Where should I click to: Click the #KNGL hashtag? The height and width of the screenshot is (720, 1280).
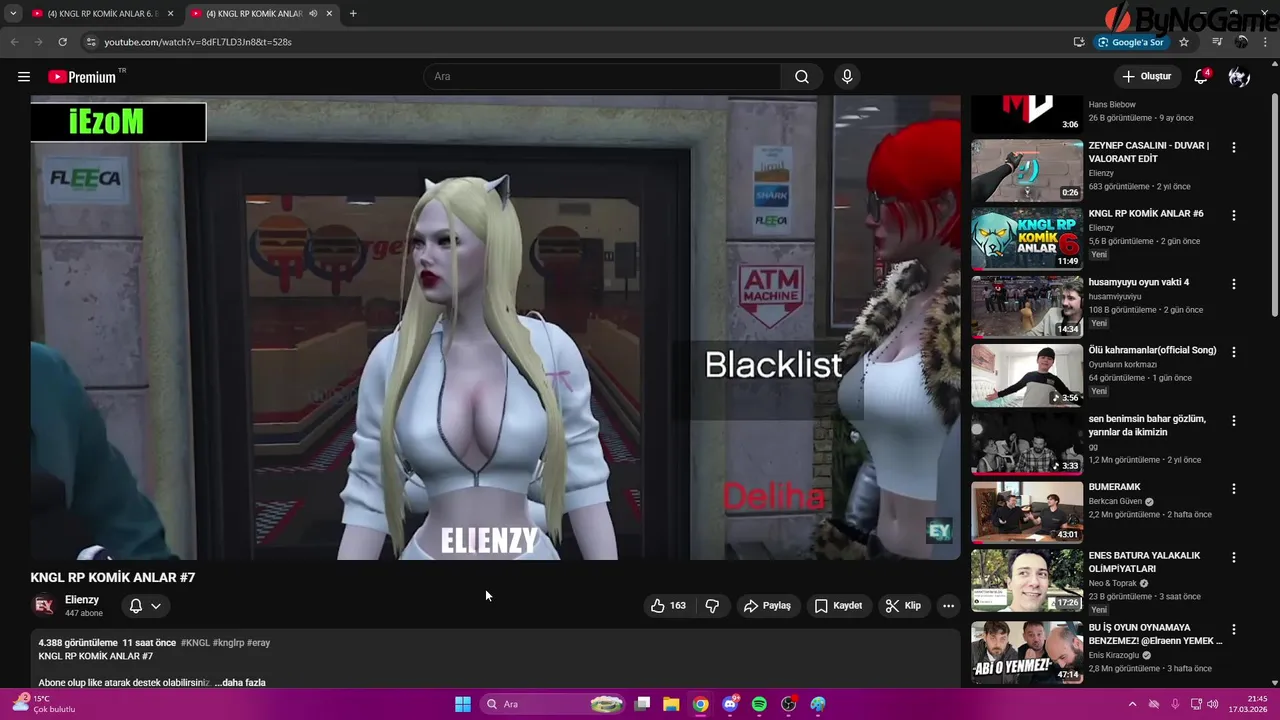195,643
